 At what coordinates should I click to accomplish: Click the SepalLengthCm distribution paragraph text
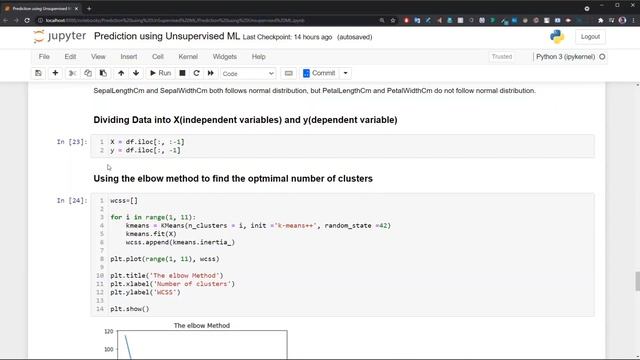tap(314, 91)
